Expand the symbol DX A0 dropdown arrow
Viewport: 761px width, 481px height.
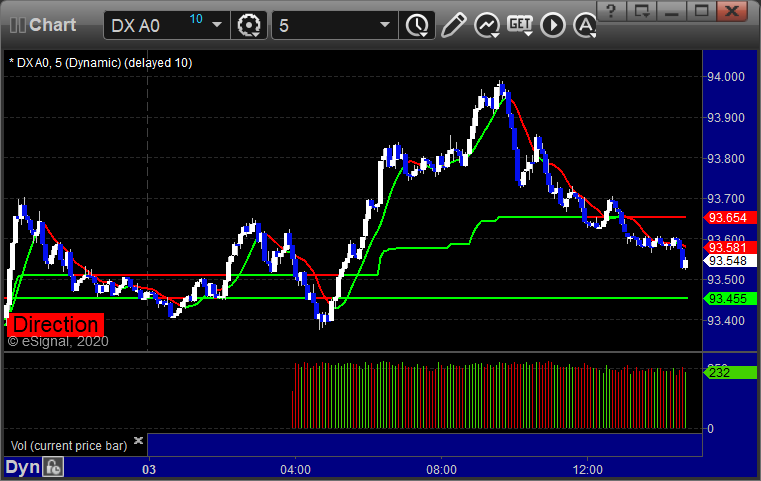[x=217, y=25]
